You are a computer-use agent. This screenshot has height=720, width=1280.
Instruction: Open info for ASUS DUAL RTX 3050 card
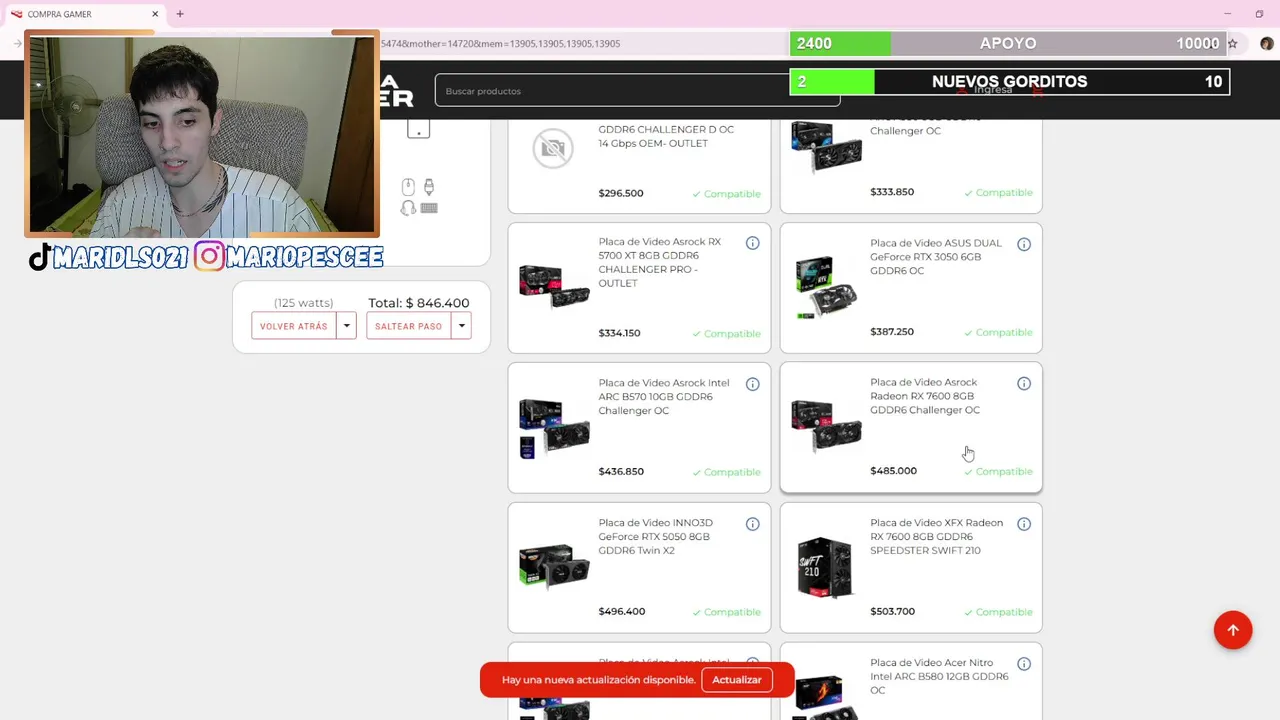(1024, 244)
